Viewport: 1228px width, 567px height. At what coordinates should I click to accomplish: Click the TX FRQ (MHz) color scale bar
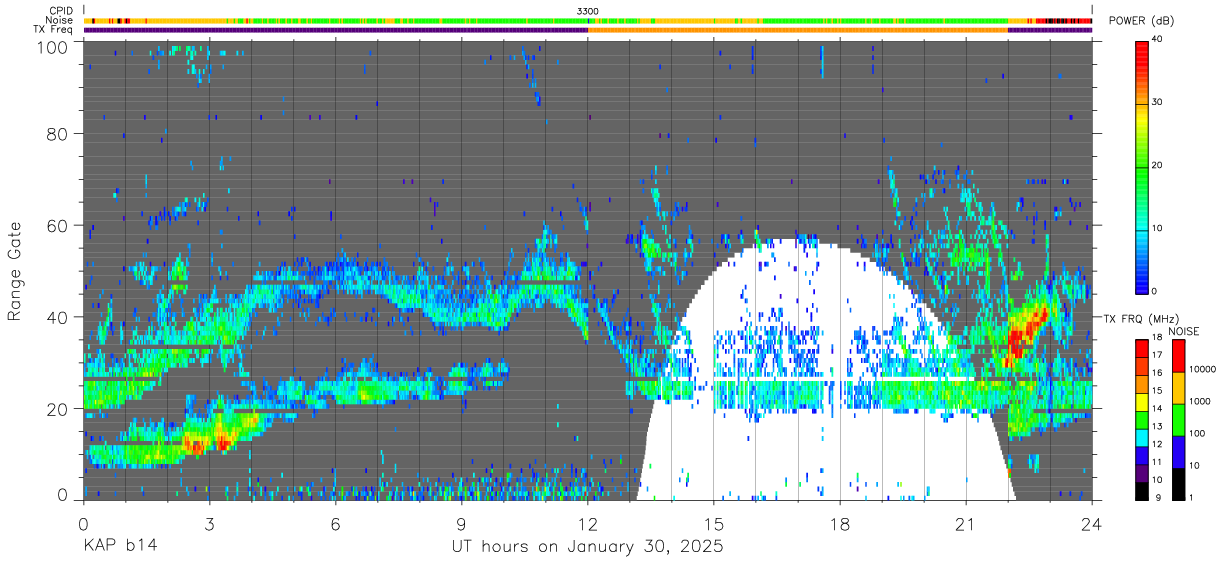[x=1142, y=419]
